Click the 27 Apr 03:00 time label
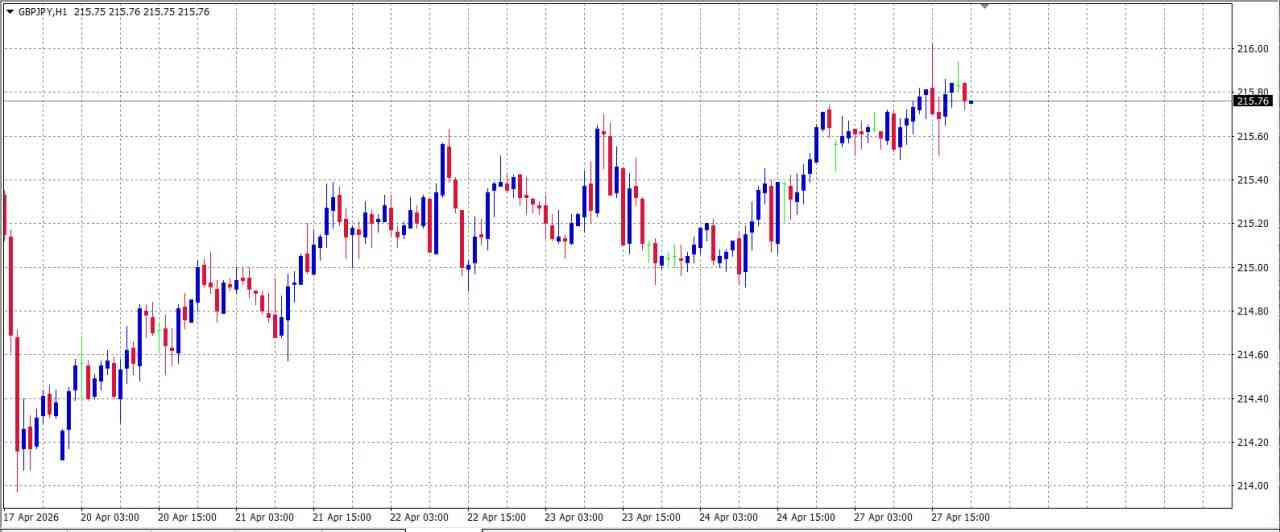This screenshot has width=1280, height=532. click(883, 518)
